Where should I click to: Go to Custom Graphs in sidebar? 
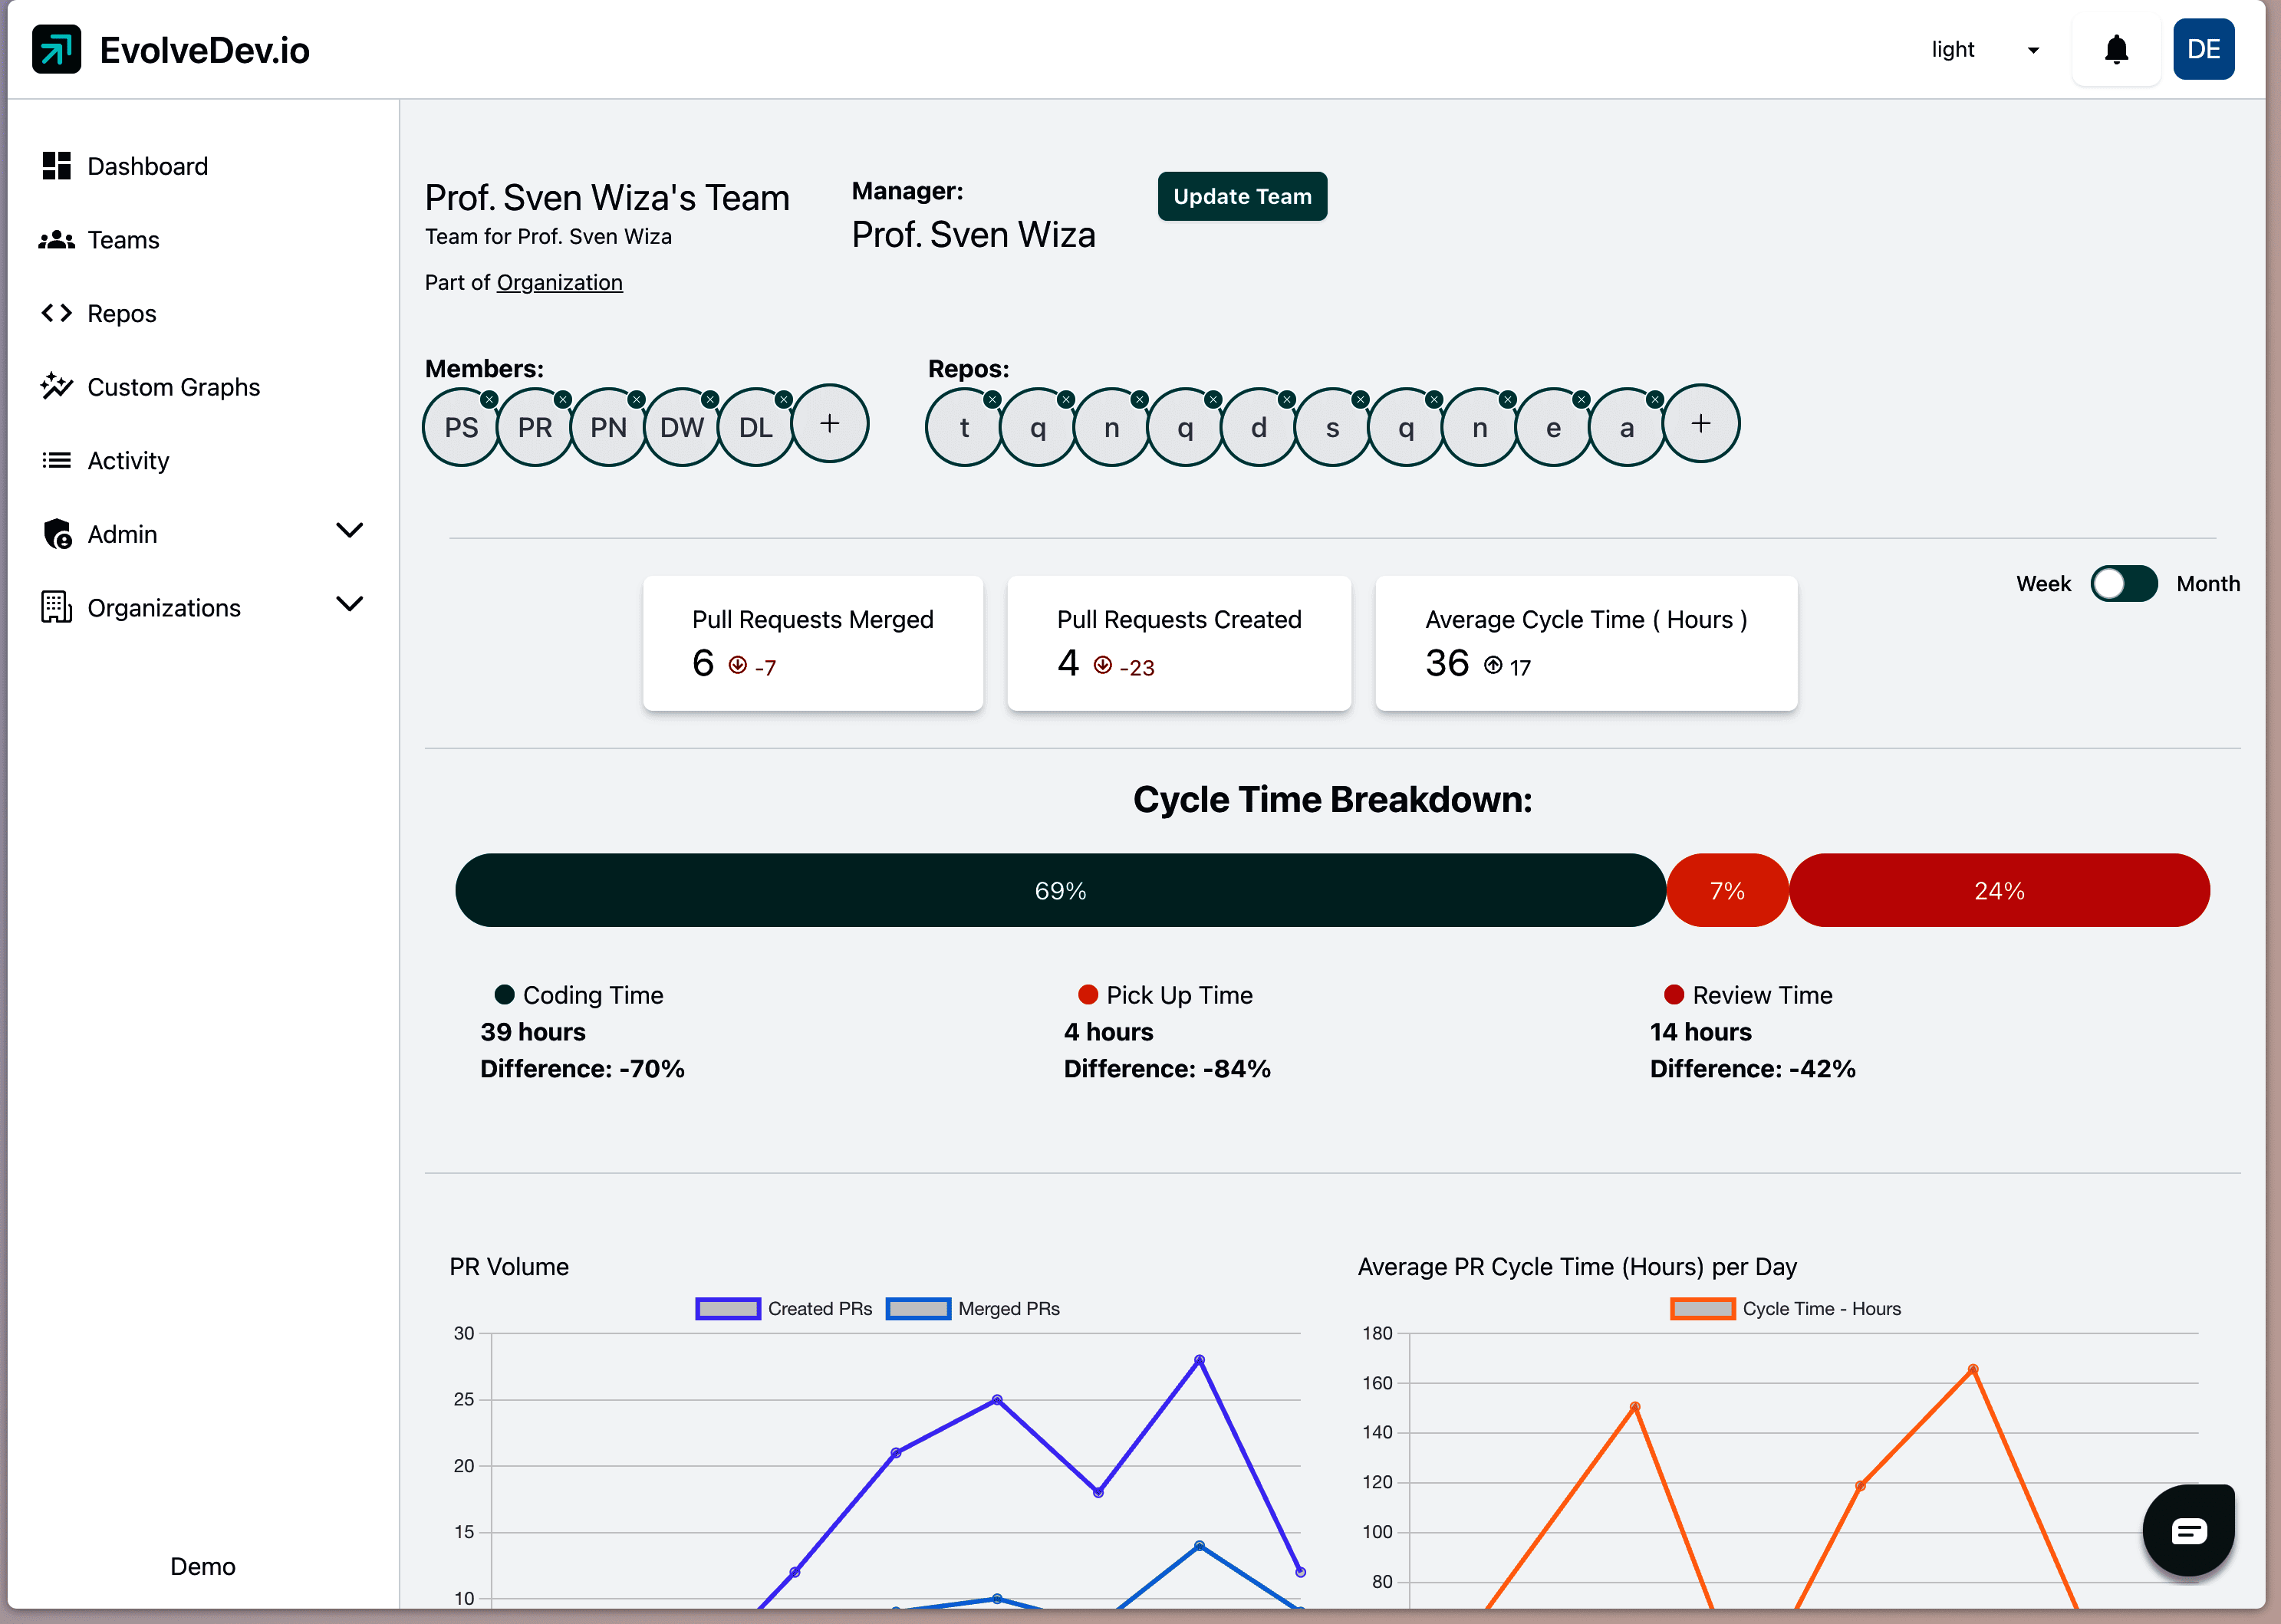click(173, 387)
